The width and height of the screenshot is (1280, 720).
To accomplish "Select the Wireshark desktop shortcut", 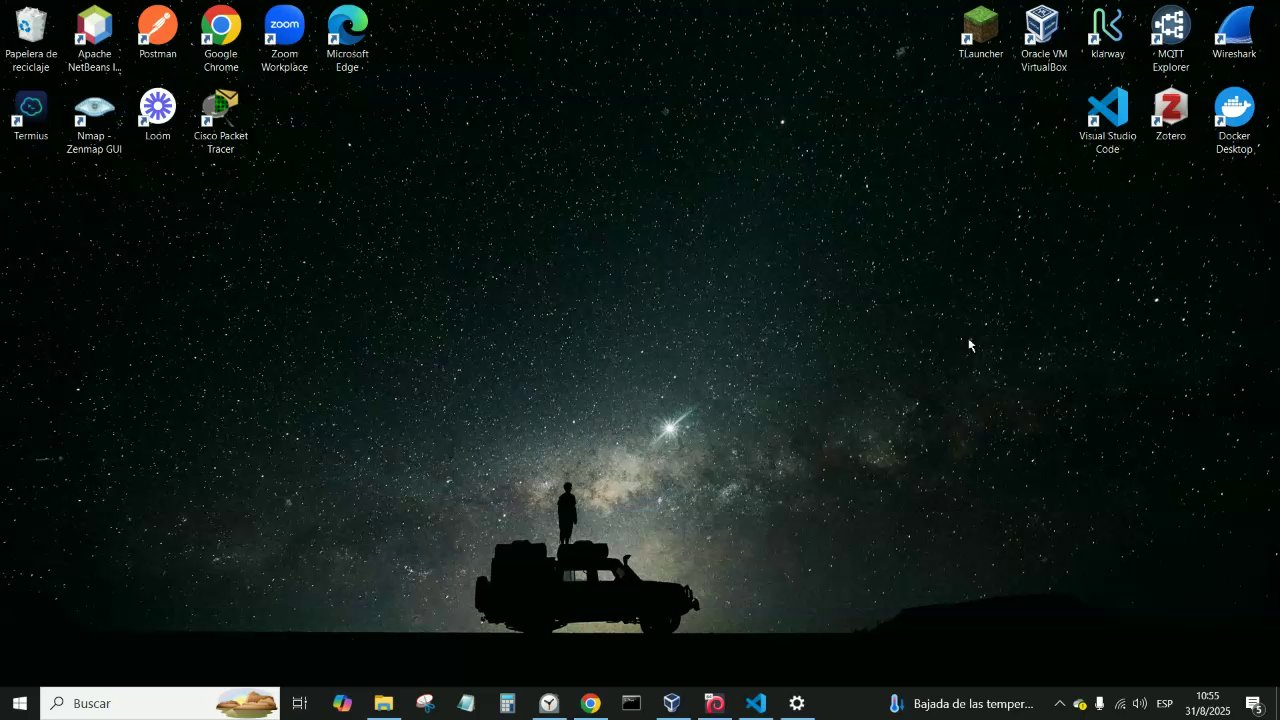I will [x=1234, y=34].
